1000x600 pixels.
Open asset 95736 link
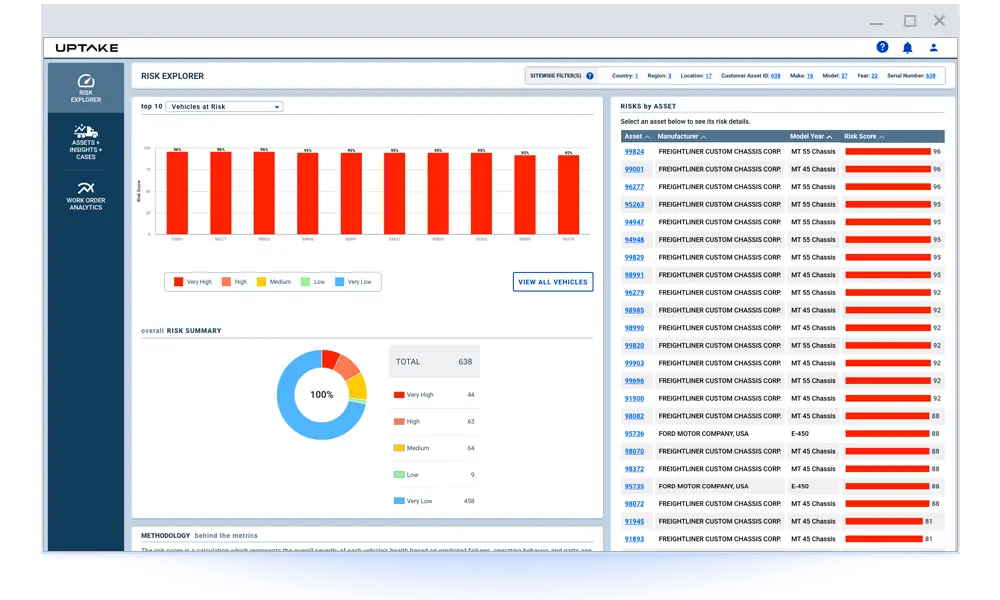pyautogui.click(x=634, y=434)
